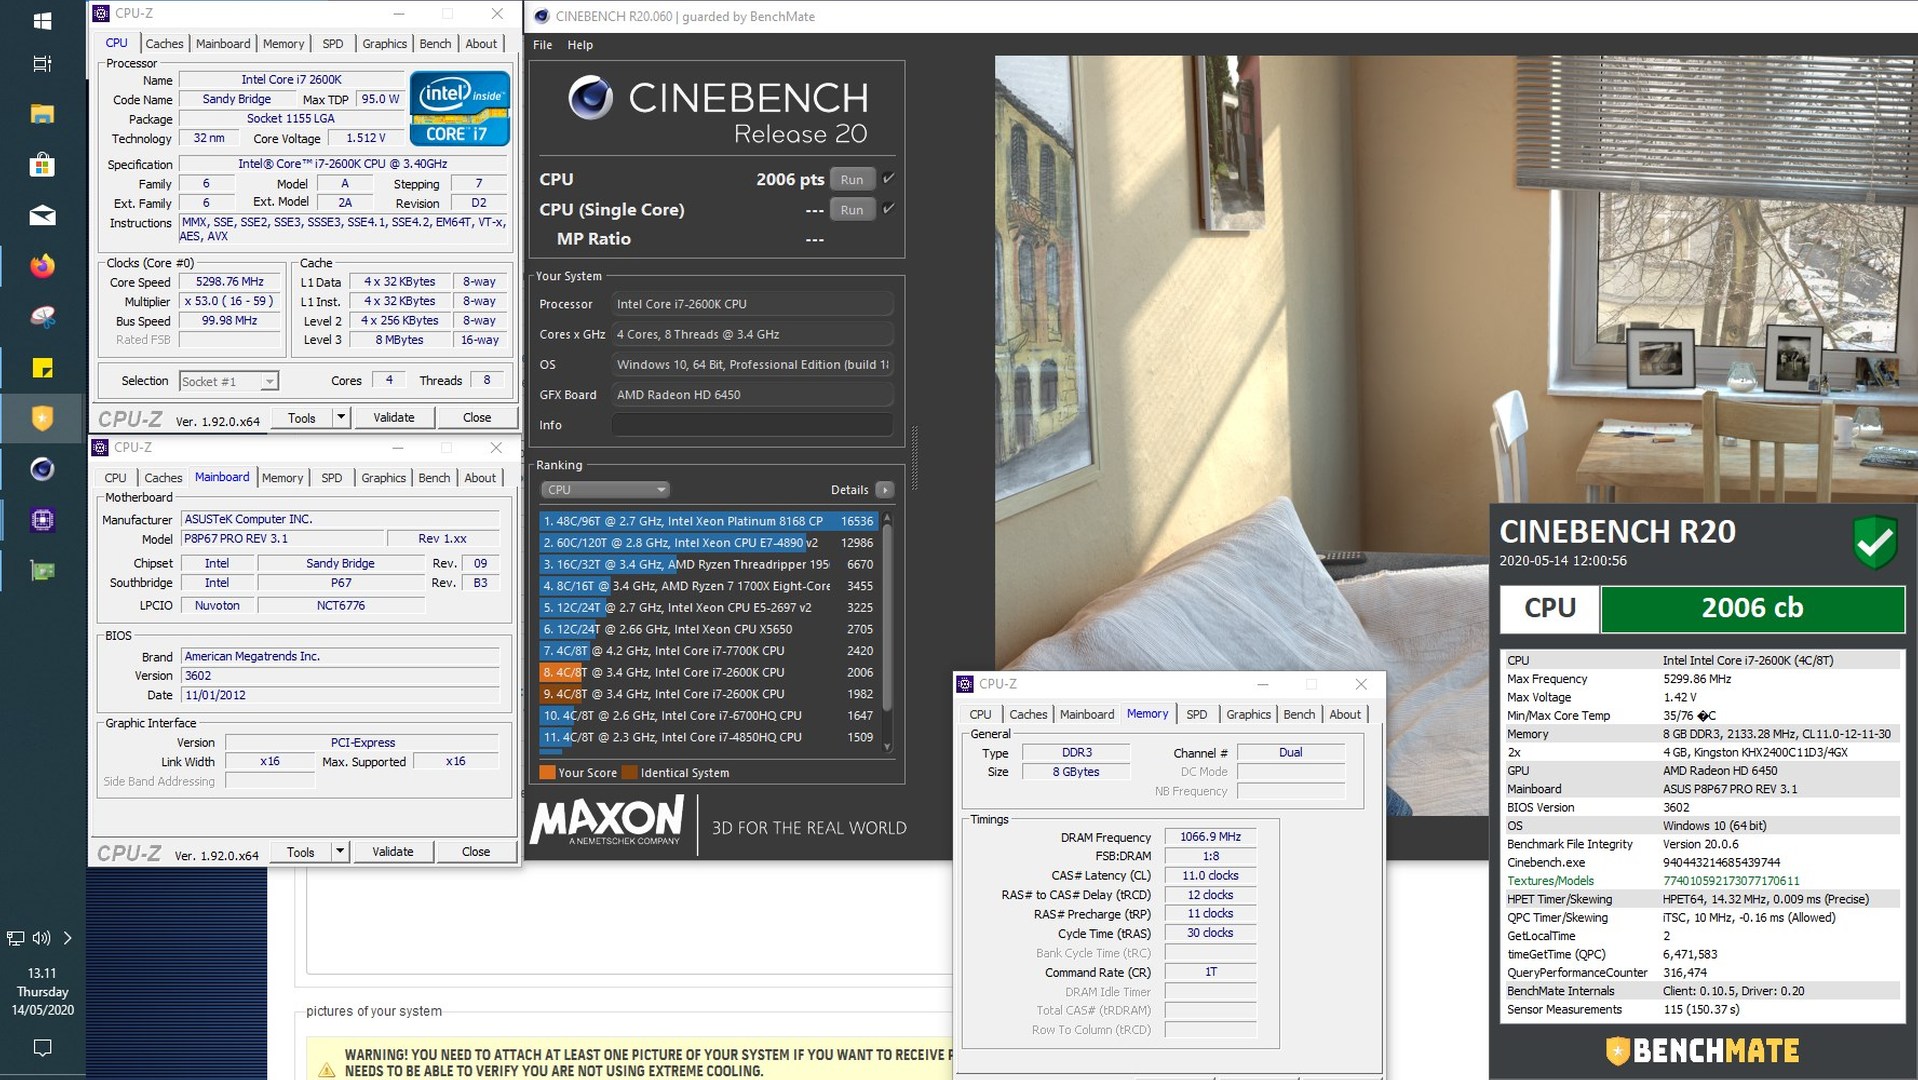Run the CPU benchmark in Cinebench
This screenshot has height=1080, width=1918.
click(x=852, y=180)
